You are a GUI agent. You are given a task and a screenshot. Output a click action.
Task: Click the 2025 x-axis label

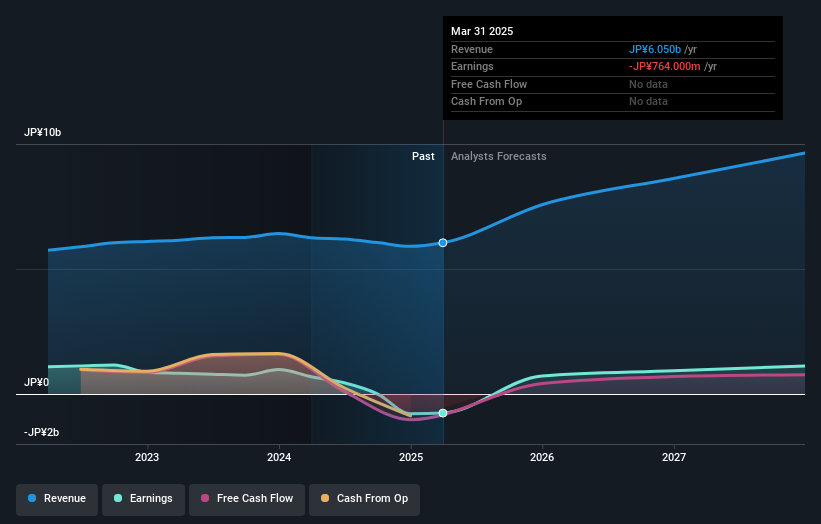[x=411, y=458]
